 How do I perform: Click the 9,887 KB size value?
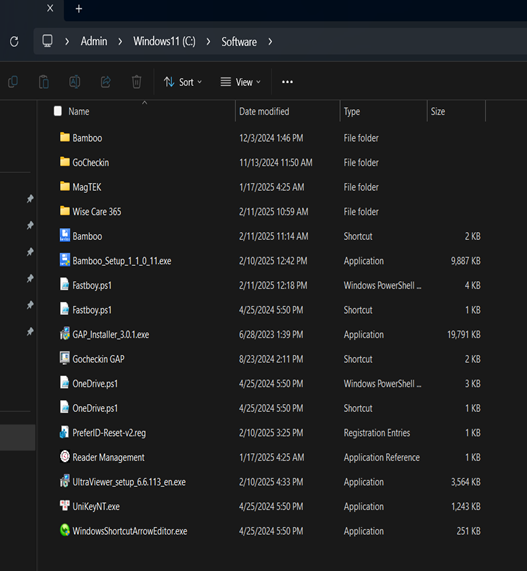465,261
